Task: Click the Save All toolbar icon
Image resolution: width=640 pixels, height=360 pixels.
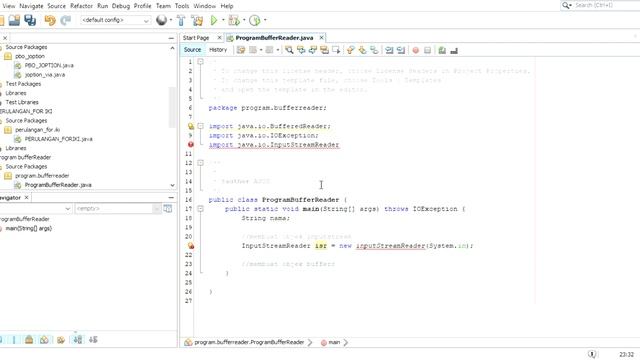Action: (30, 20)
